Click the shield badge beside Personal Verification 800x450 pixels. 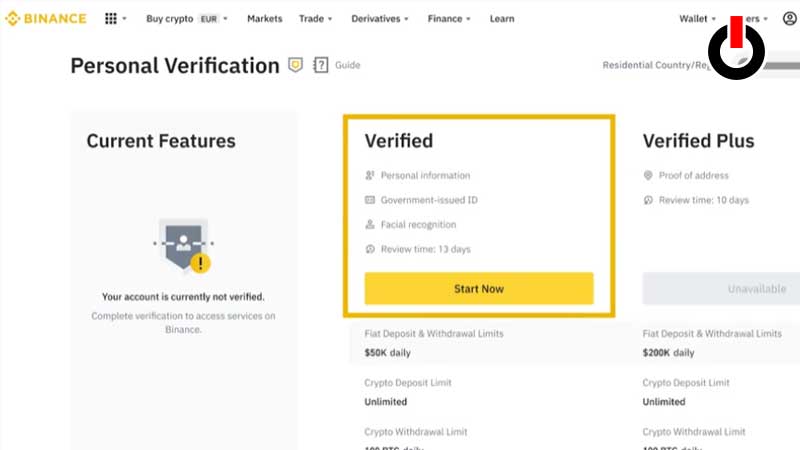(295, 65)
